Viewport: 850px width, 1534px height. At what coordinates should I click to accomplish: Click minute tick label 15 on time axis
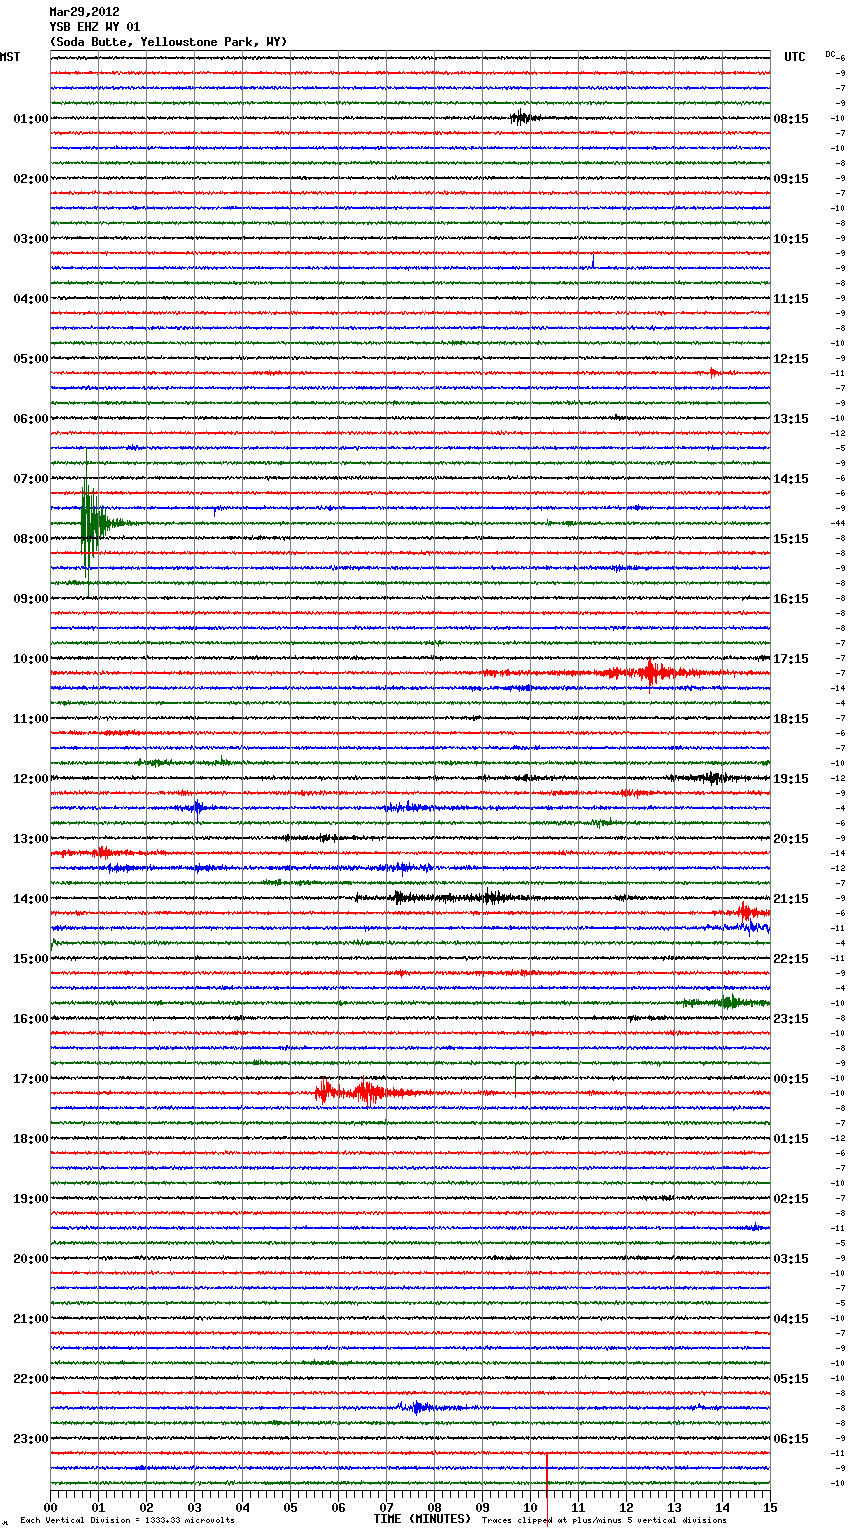click(x=770, y=1507)
